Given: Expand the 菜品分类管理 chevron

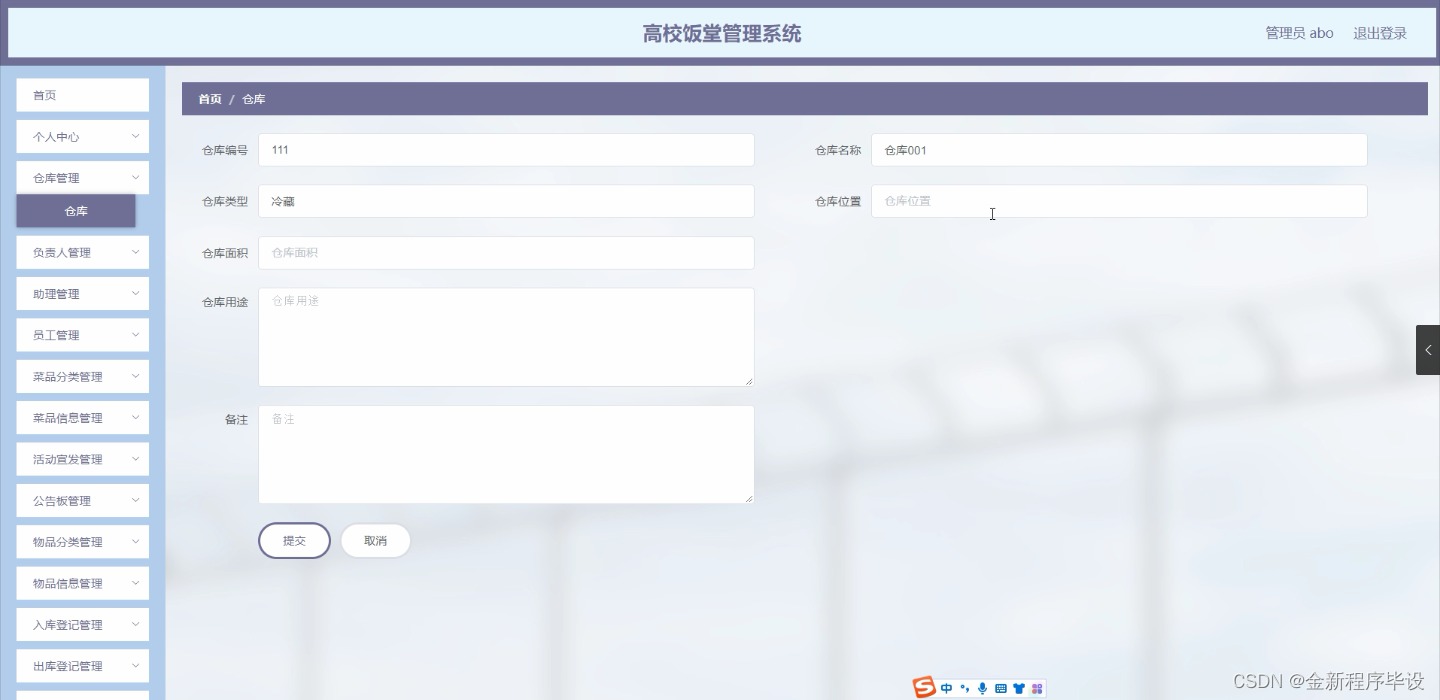Looking at the screenshot, I should pyautogui.click(x=135, y=376).
